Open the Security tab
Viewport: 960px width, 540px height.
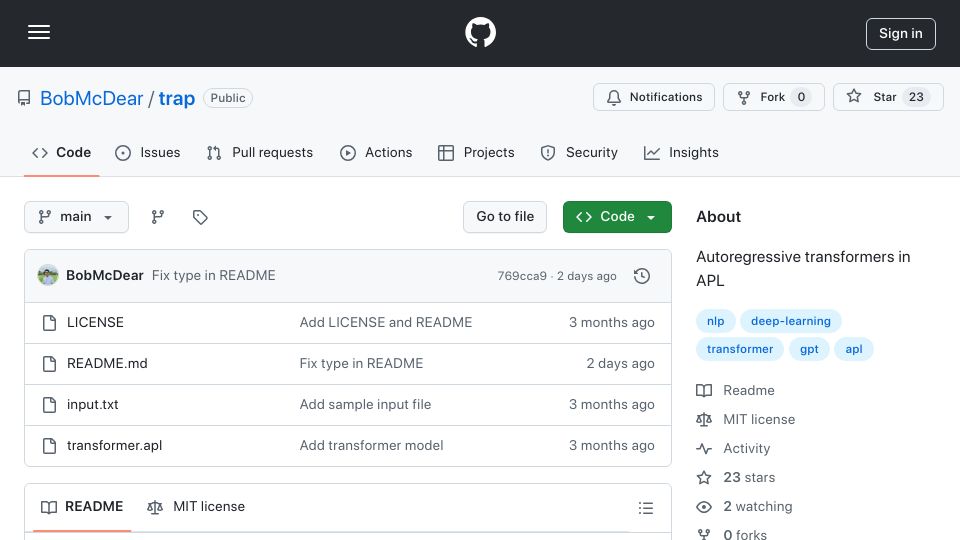tap(579, 152)
